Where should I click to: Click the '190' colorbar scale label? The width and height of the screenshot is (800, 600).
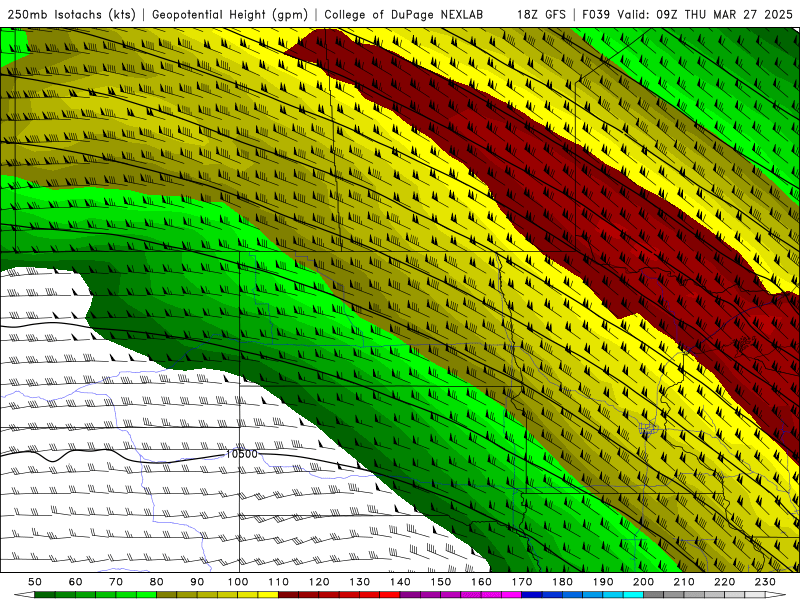(603, 582)
